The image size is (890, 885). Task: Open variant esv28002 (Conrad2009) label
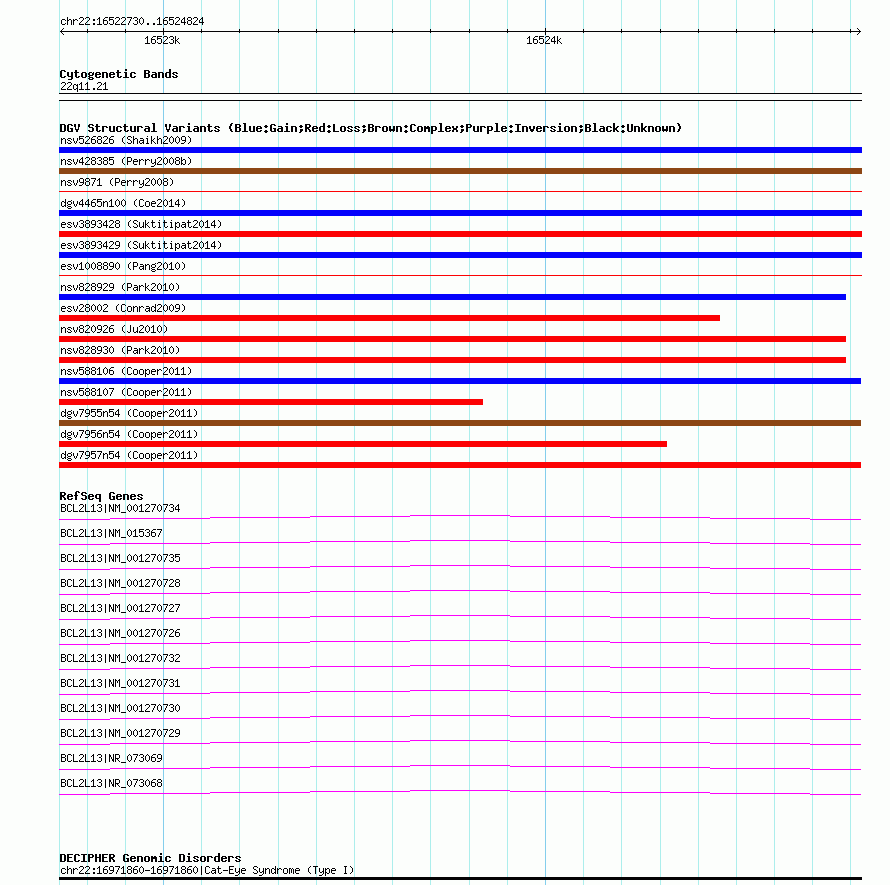123,308
